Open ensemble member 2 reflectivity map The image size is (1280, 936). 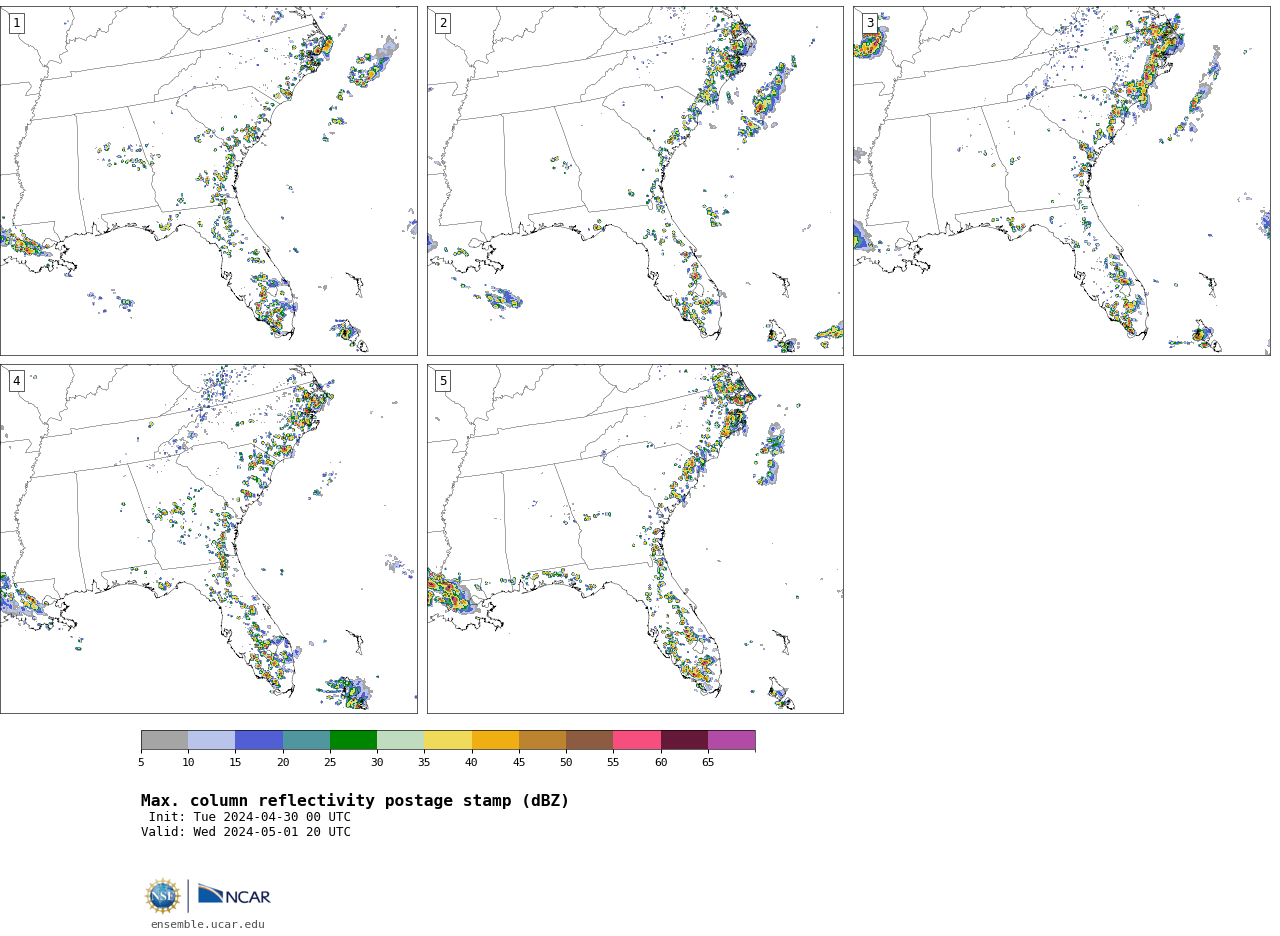point(635,181)
